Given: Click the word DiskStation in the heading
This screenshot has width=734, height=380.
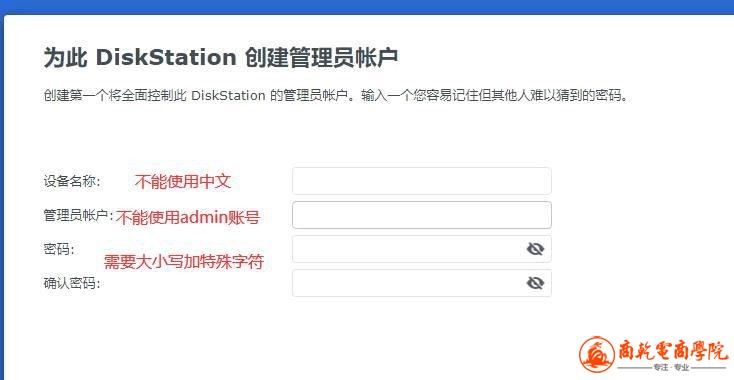Looking at the screenshot, I should tap(166, 58).
